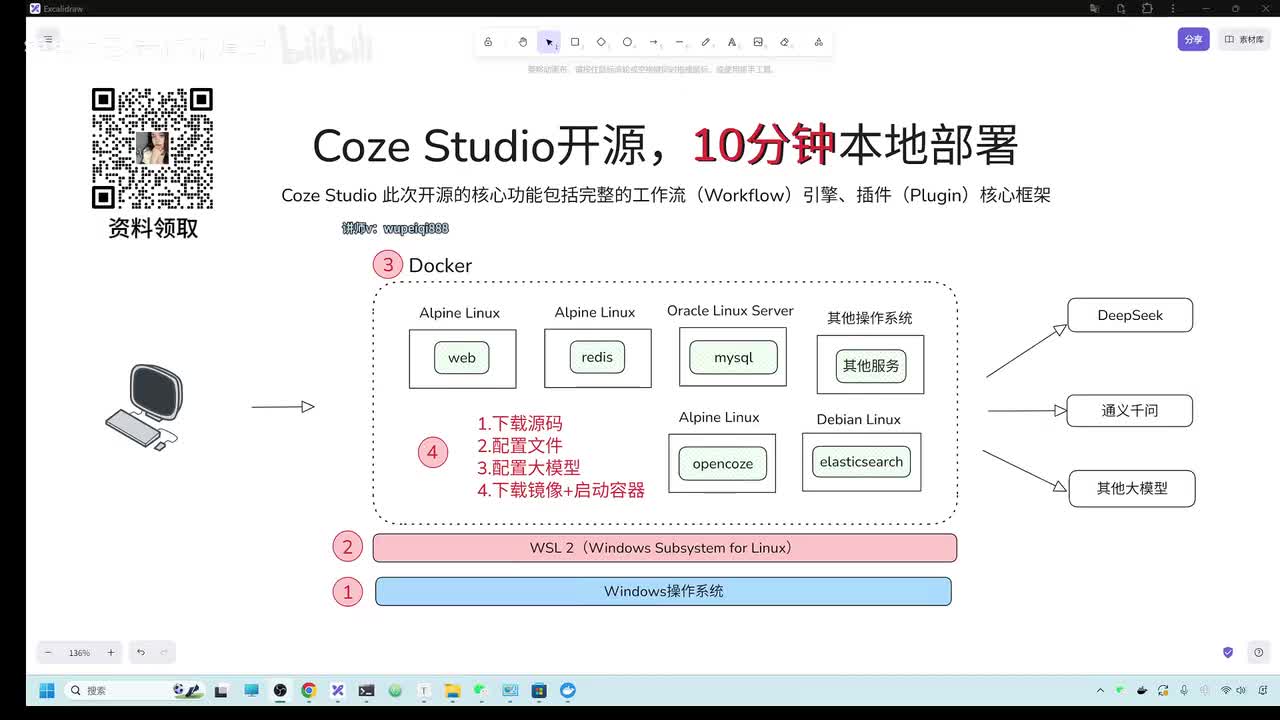
Task: Select the blue Windows操作系统 bar
Action: pyautogui.click(x=663, y=591)
